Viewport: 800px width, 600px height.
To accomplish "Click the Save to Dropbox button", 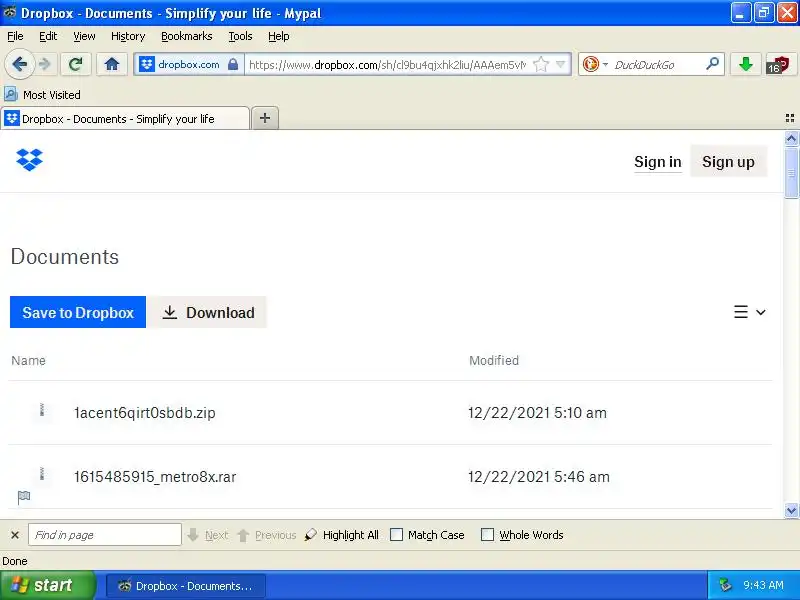I will pyautogui.click(x=78, y=312).
